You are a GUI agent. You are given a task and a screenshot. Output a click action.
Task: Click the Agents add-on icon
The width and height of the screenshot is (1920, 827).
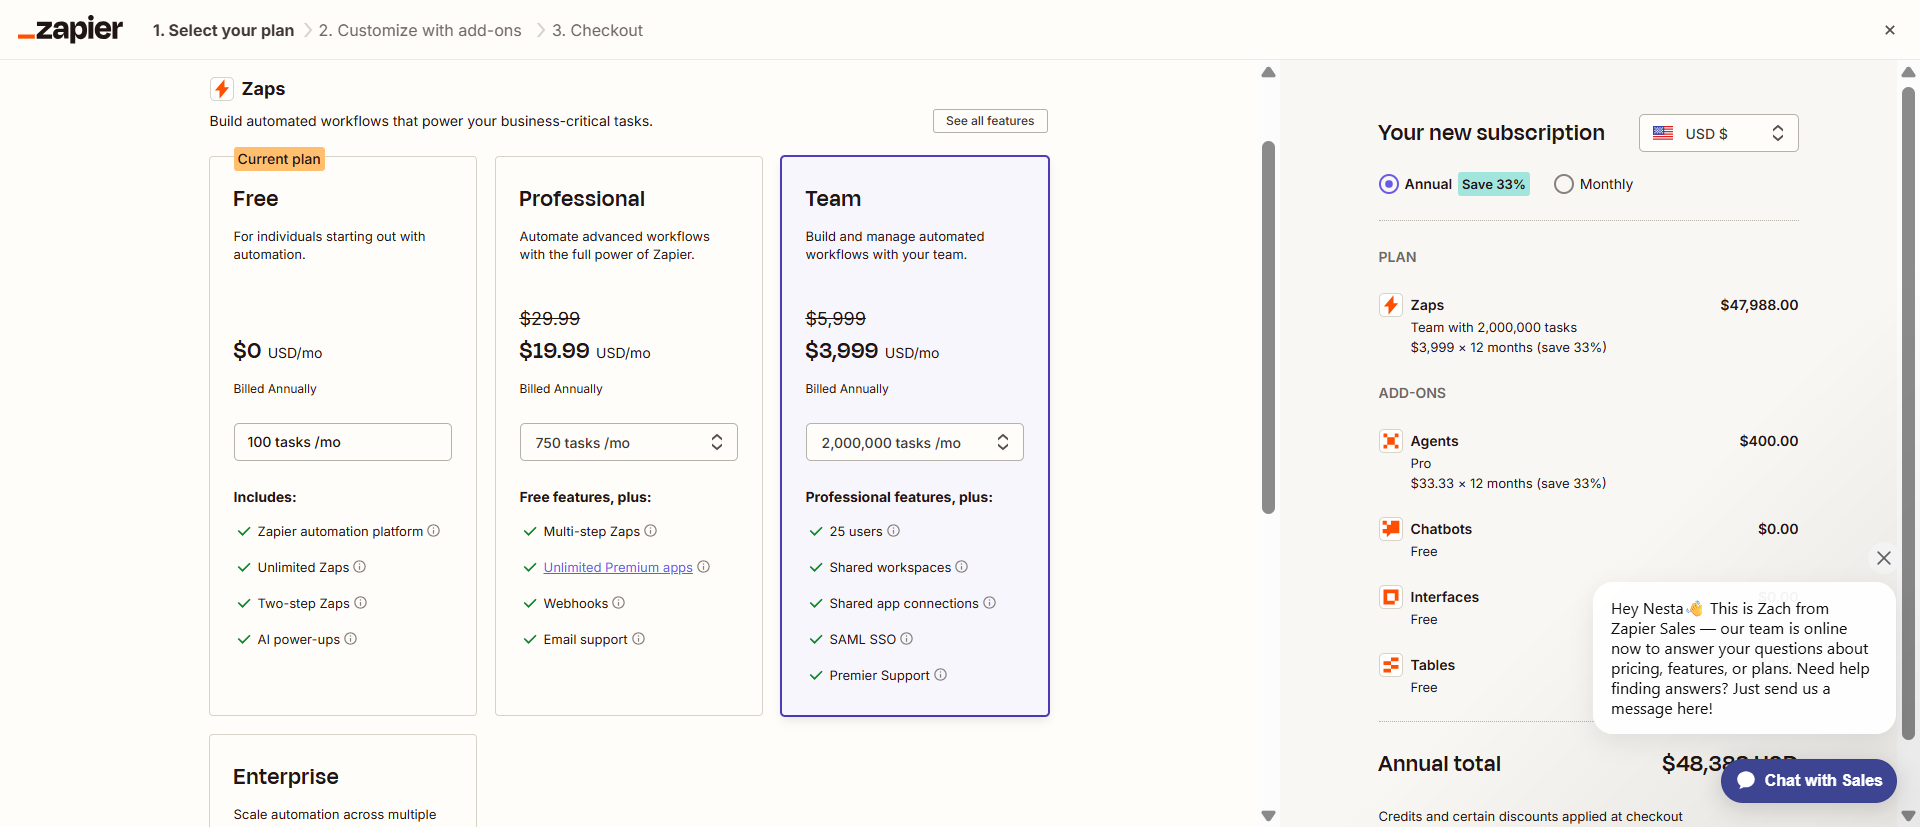point(1390,441)
